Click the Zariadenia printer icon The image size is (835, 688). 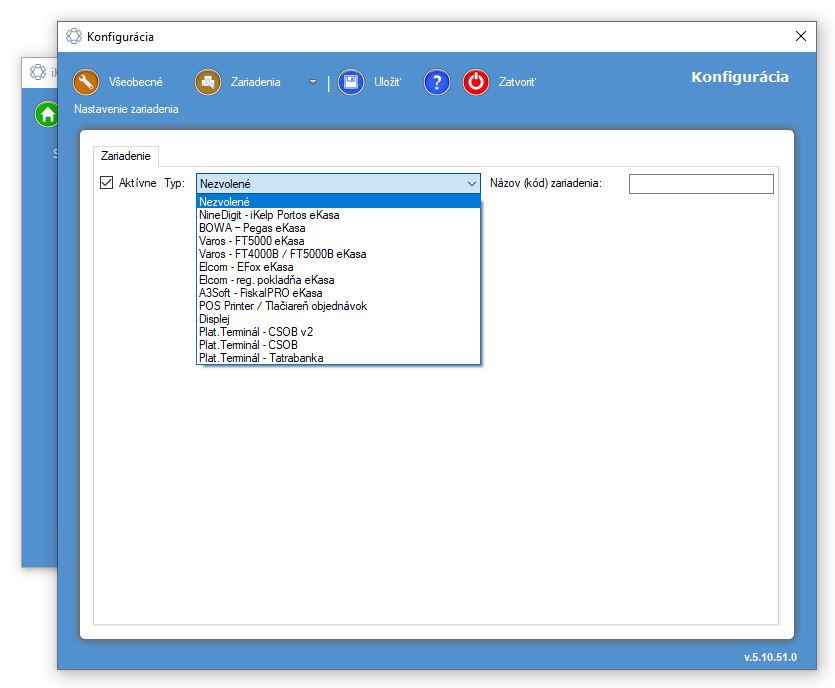(208, 82)
